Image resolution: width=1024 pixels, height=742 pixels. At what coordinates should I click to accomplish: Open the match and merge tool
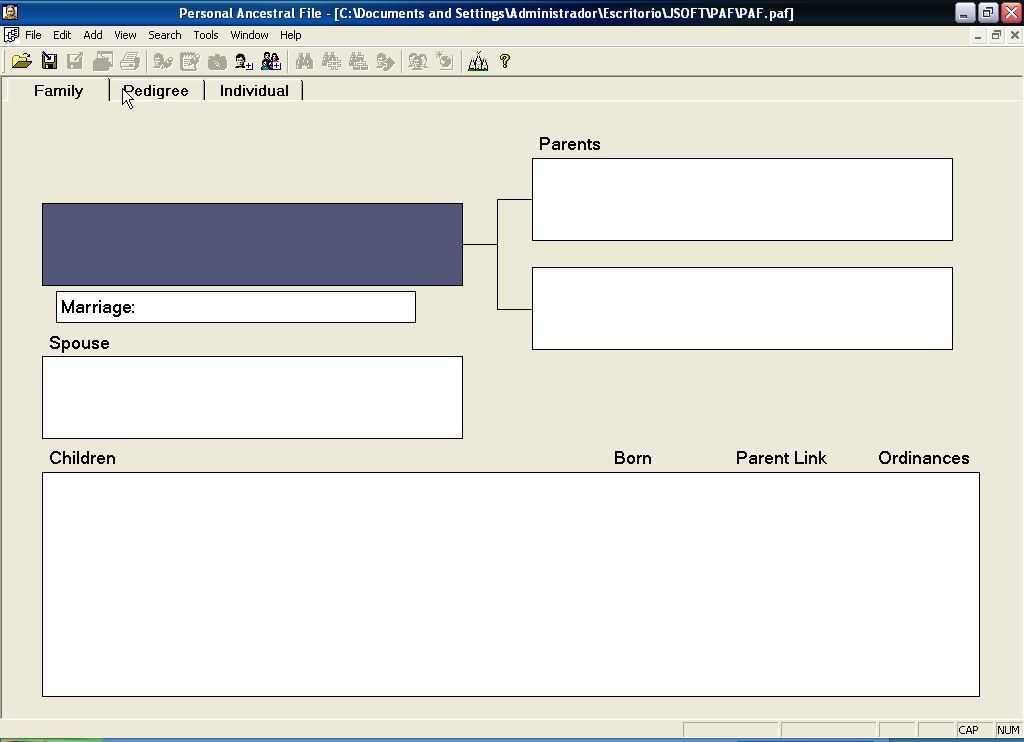(417, 61)
